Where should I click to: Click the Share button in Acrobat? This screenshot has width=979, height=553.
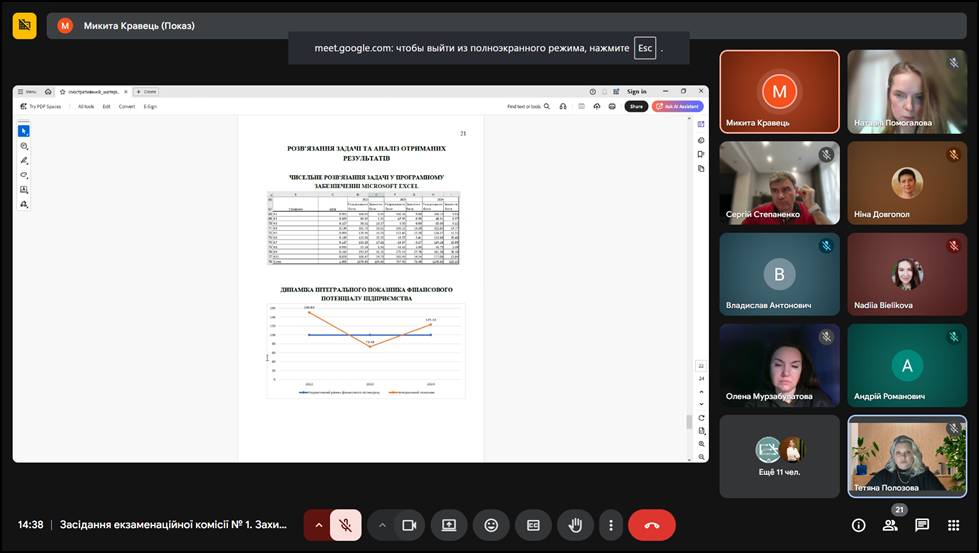tap(636, 106)
